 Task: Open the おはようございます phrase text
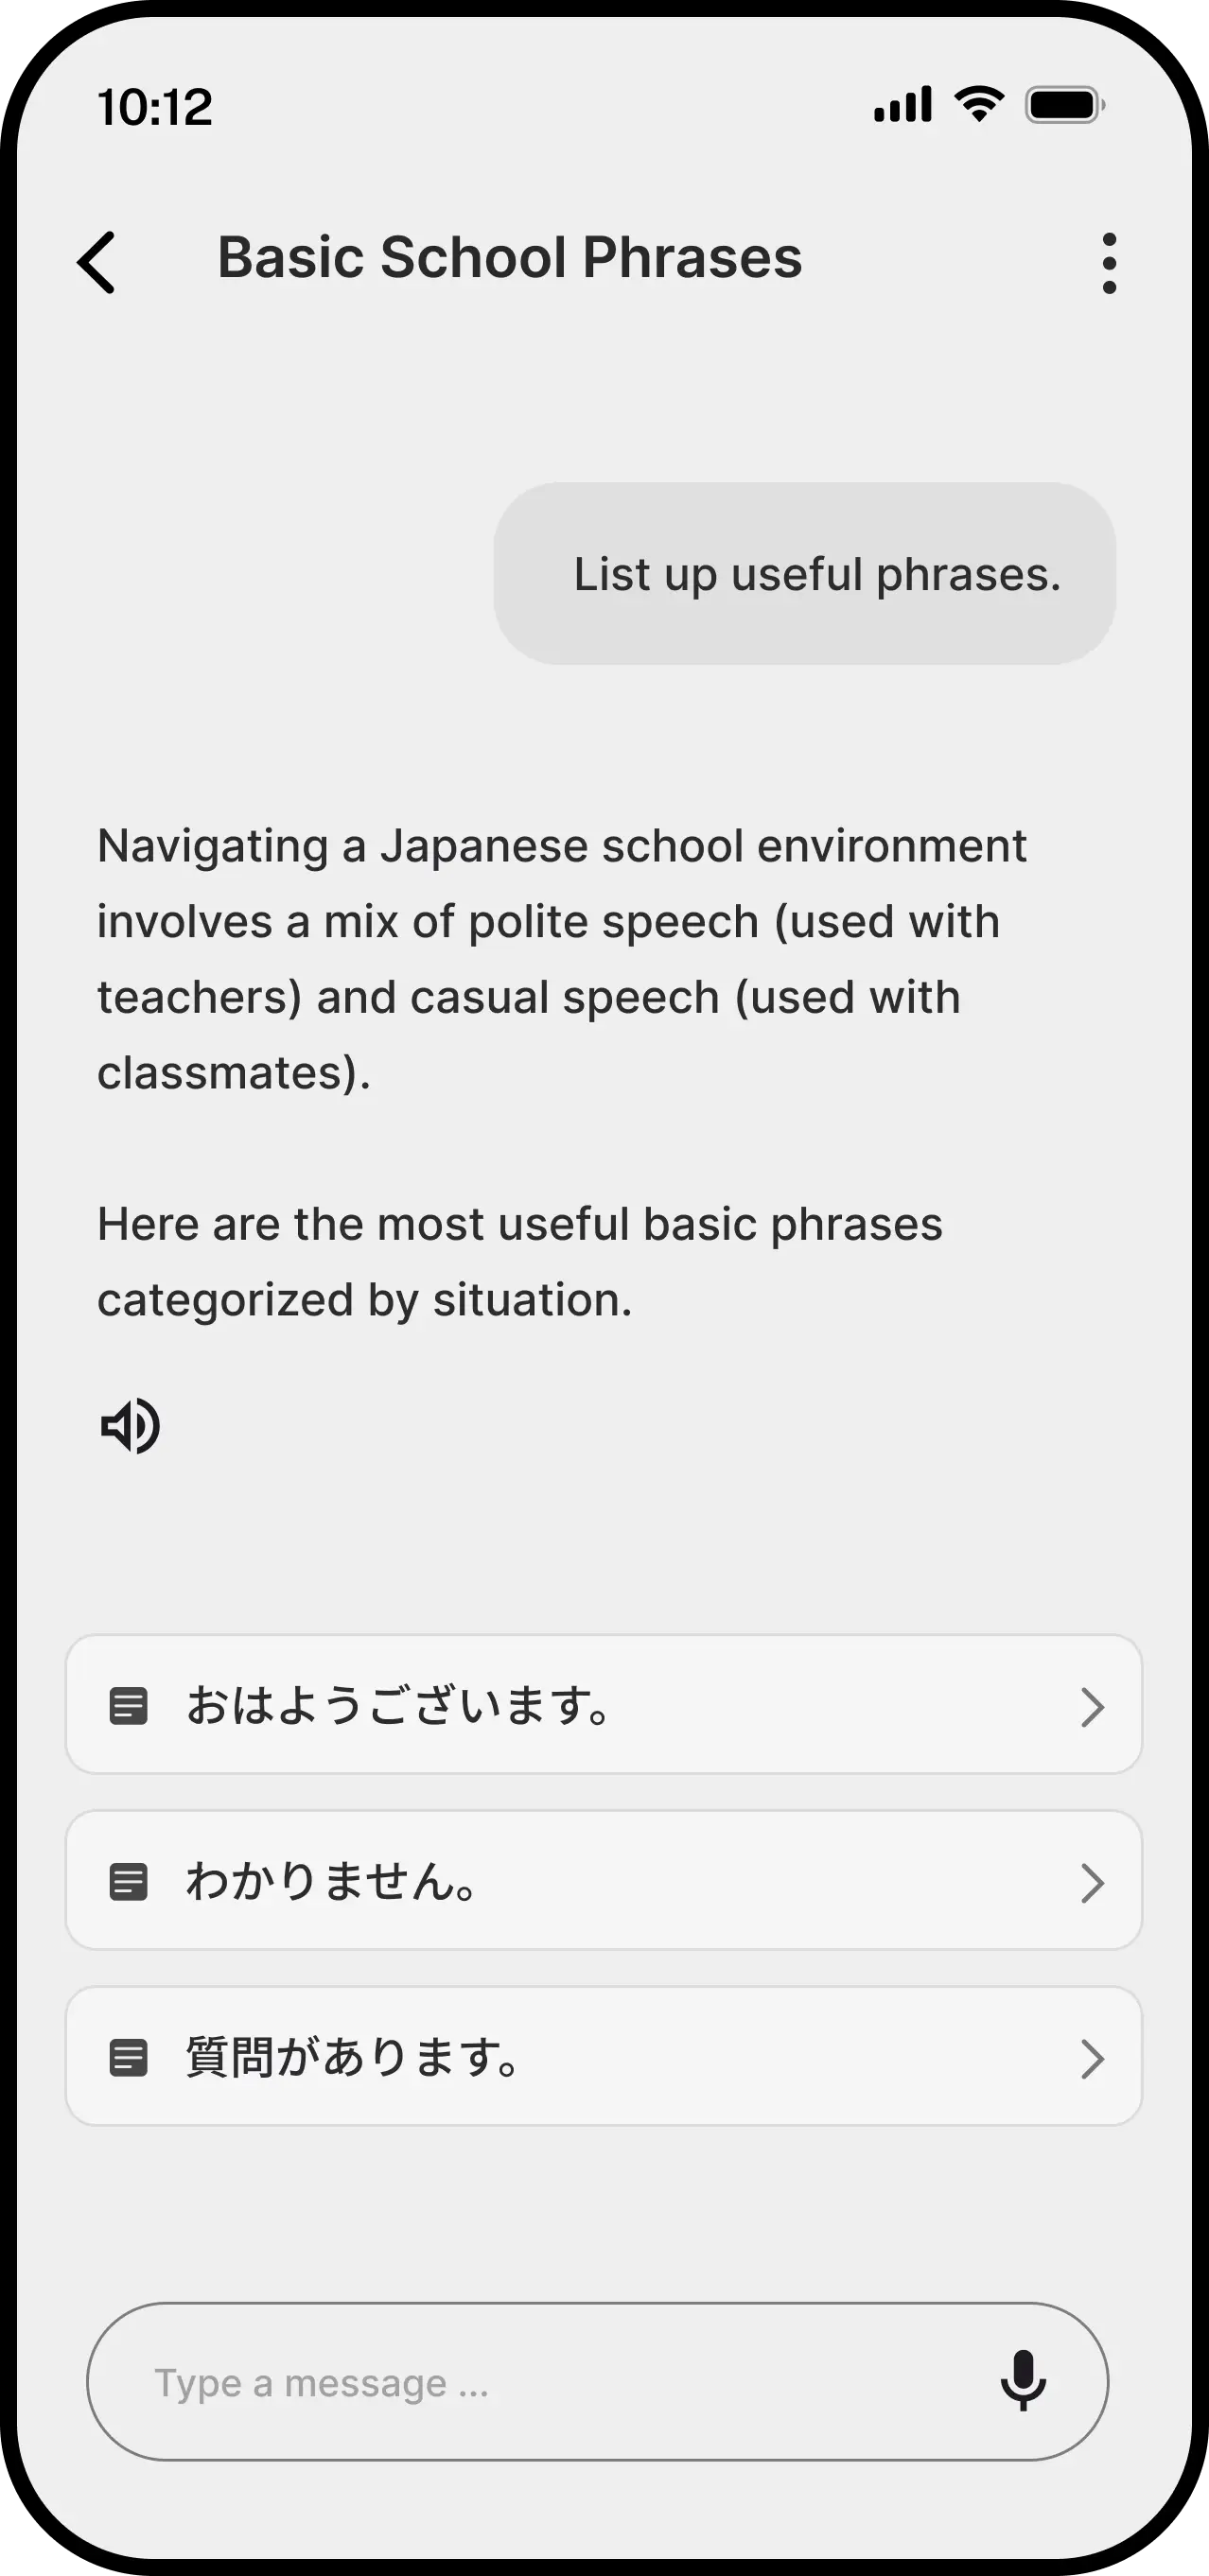pos(398,1705)
